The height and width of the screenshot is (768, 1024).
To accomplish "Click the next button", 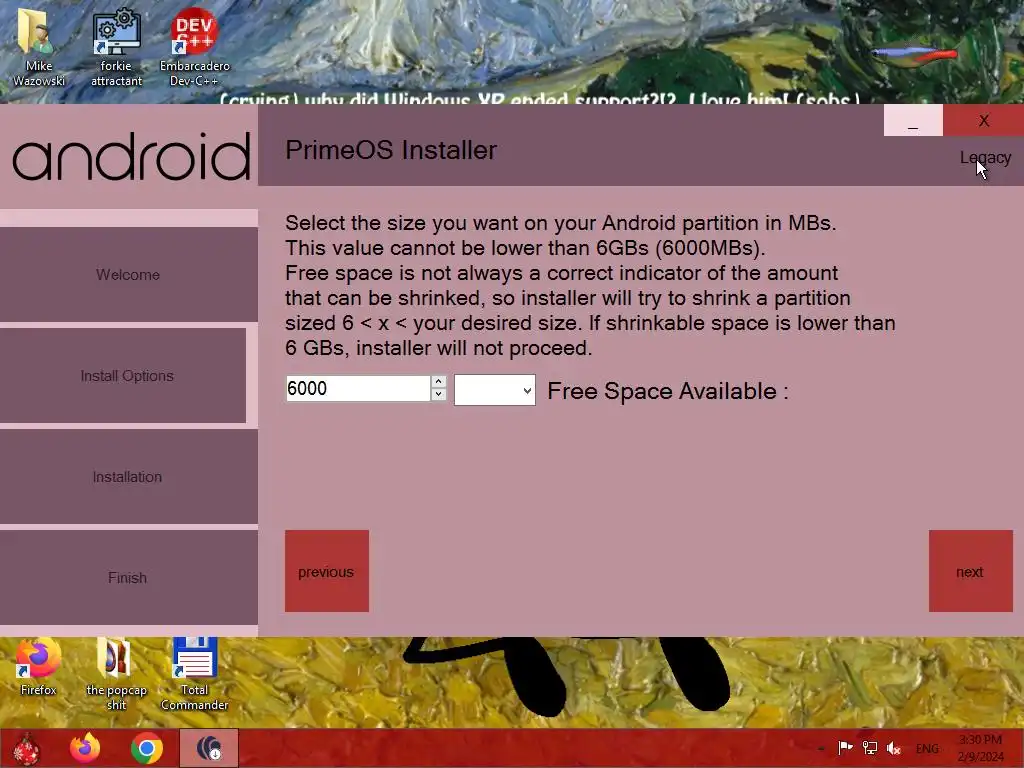I will tap(970, 571).
